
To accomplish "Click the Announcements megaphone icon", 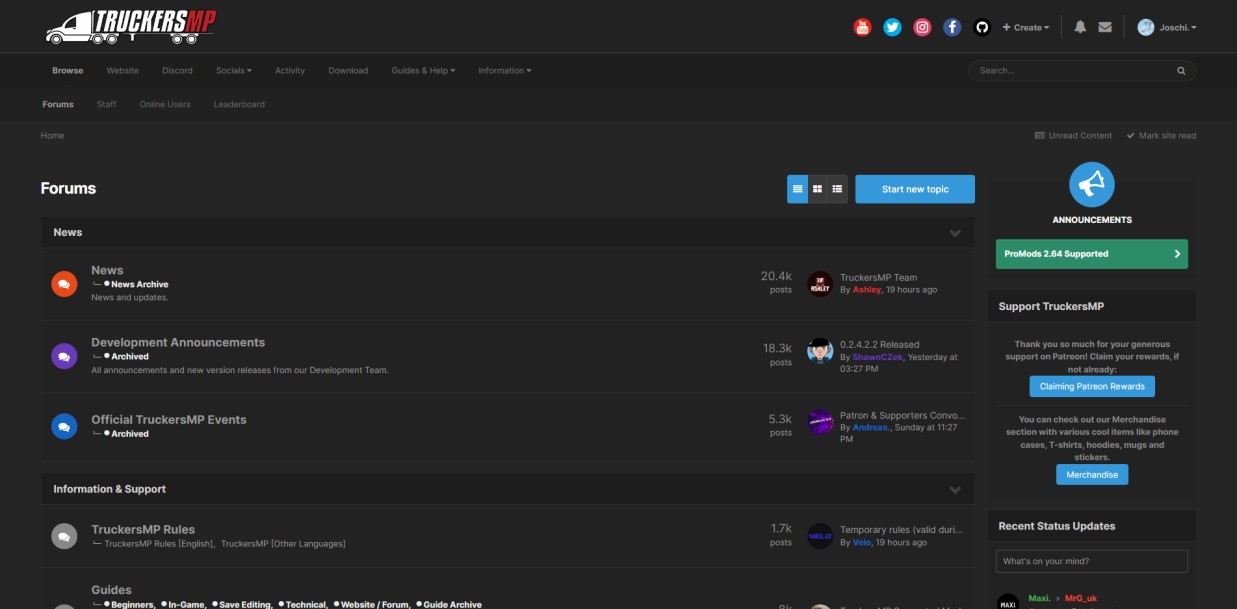I will [x=1091, y=185].
